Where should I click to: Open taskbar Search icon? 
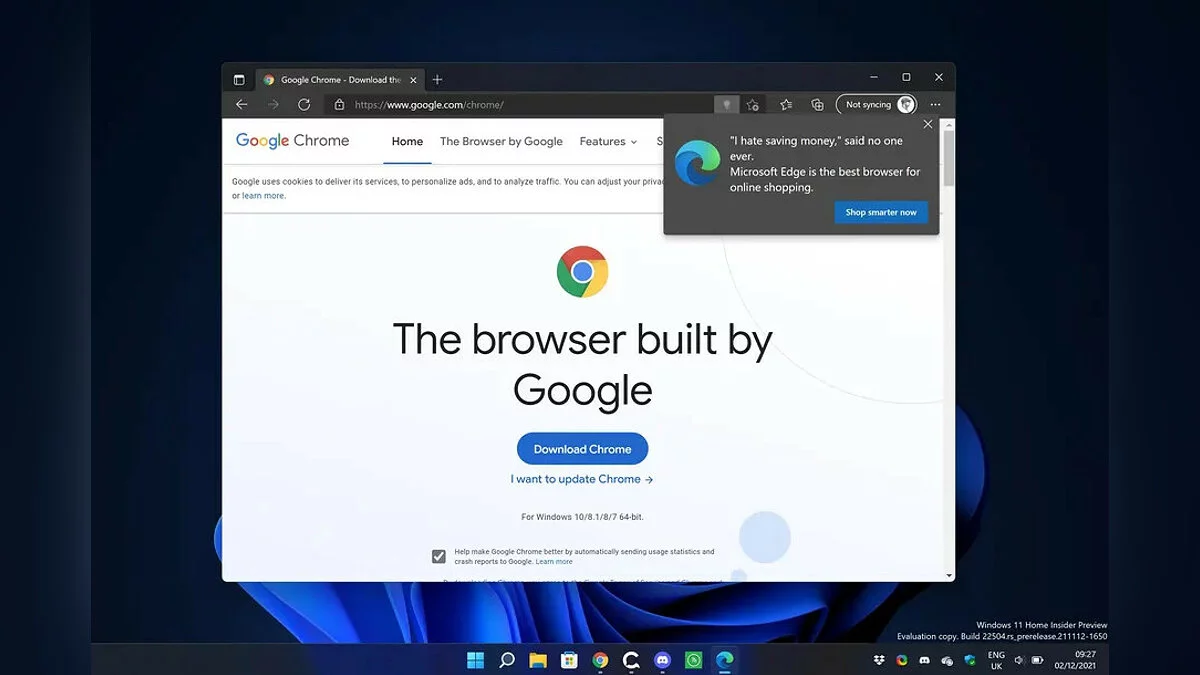(507, 660)
